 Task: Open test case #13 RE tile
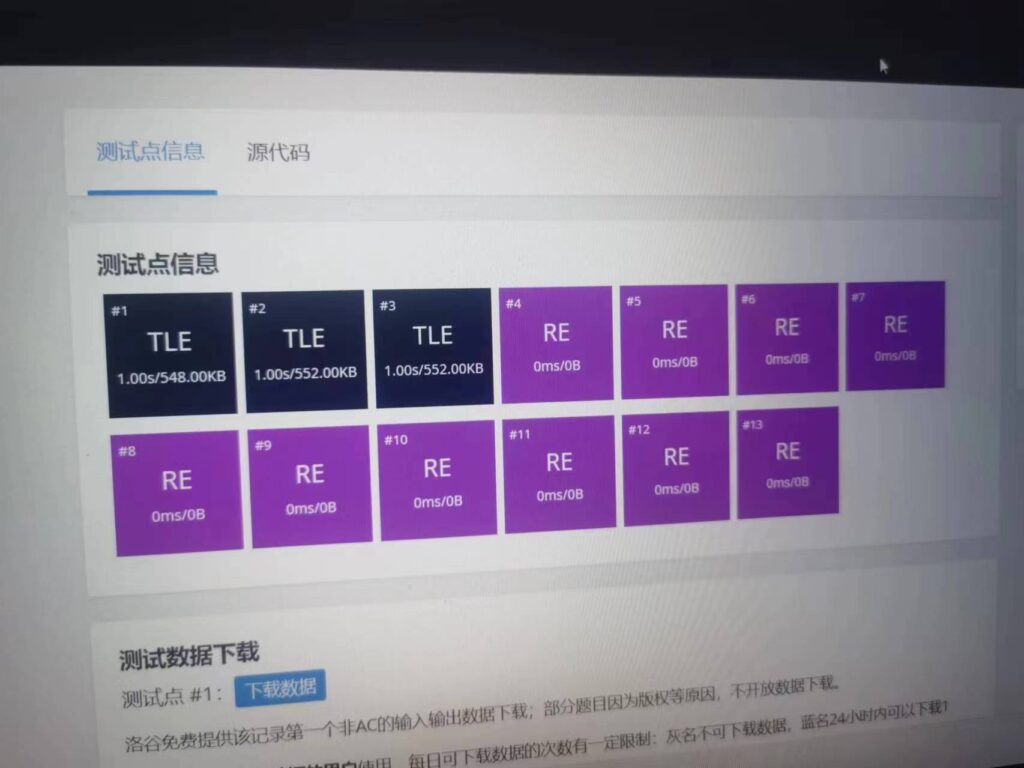coord(787,462)
